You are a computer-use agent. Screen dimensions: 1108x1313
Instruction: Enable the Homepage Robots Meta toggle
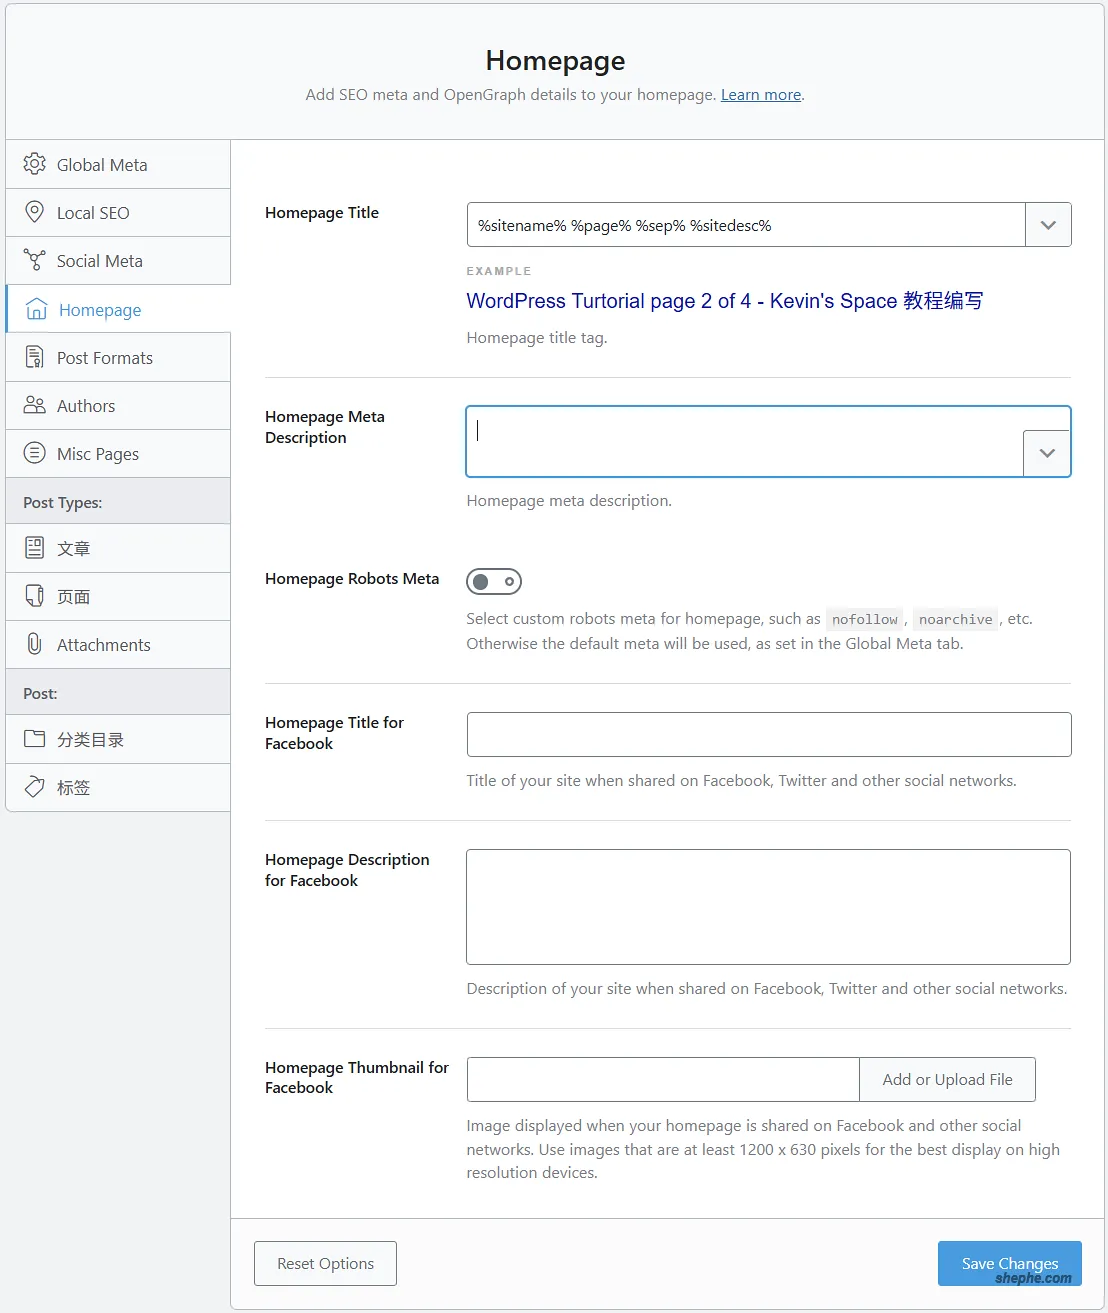494,581
